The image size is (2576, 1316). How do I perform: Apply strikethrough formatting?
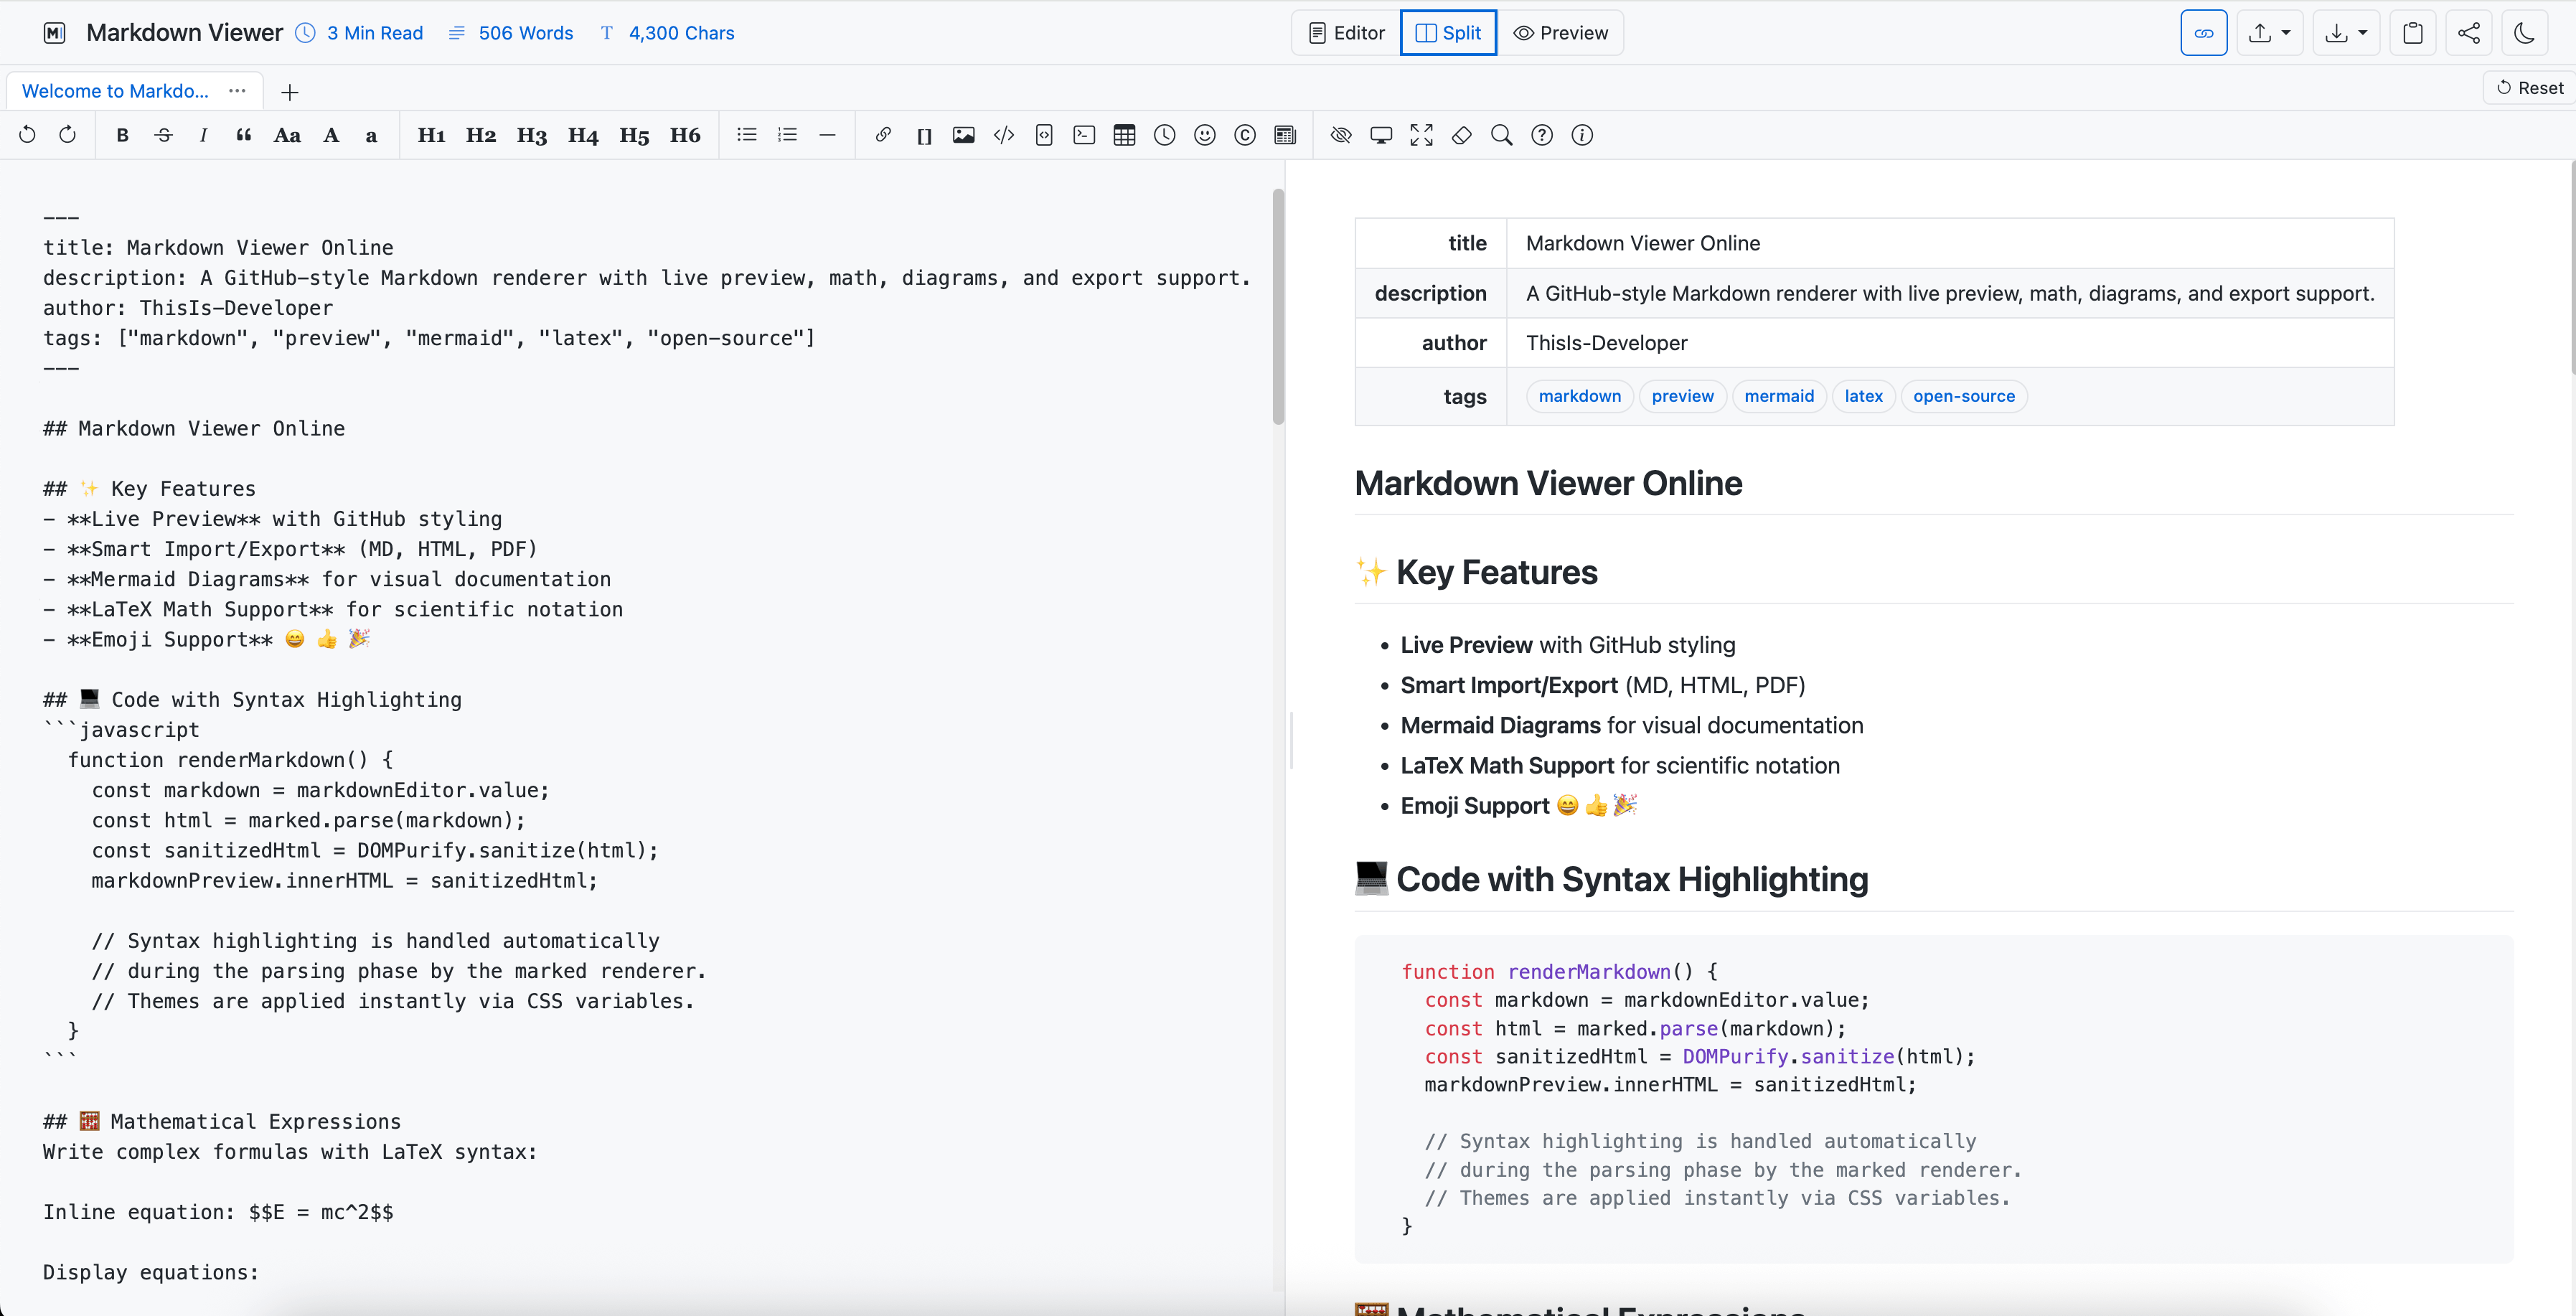(x=163, y=135)
